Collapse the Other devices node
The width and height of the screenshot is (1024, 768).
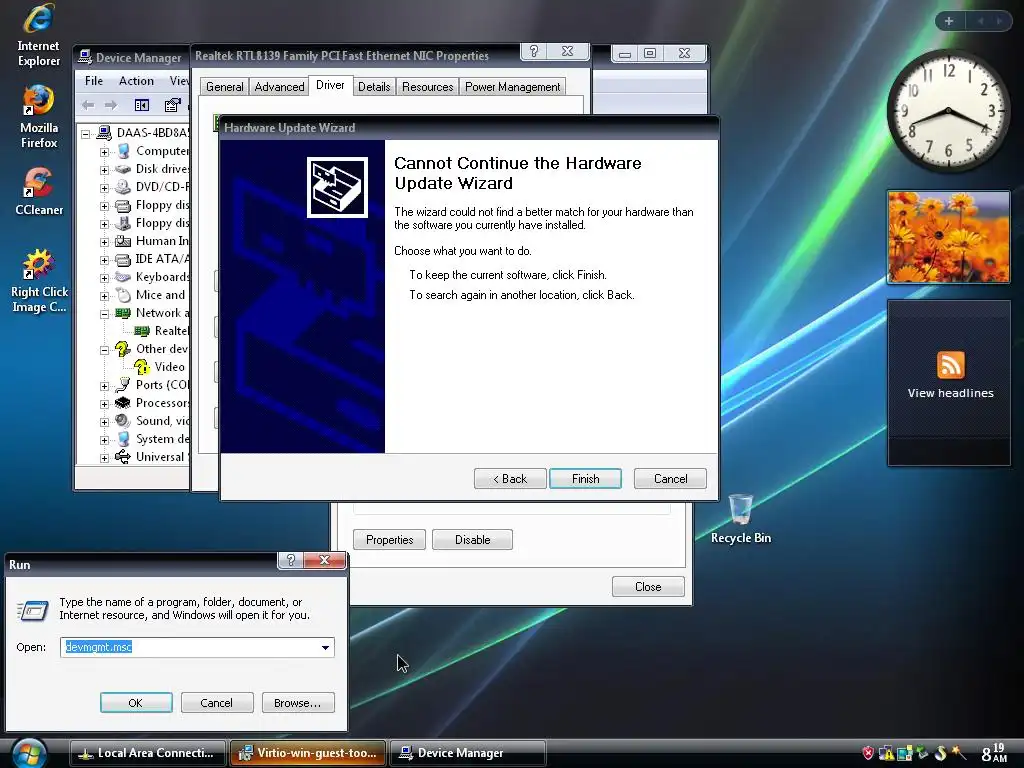(x=104, y=350)
